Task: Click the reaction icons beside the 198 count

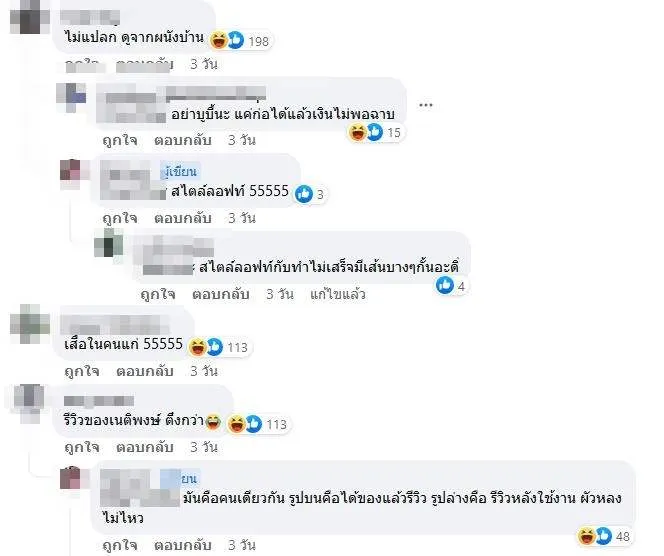Action: click(x=227, y=41)
